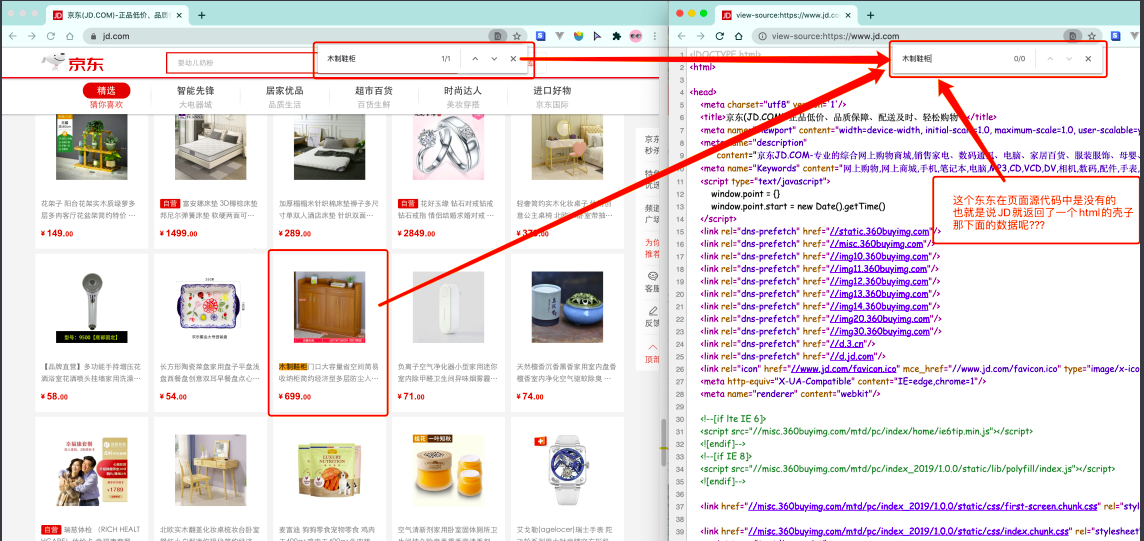
Task: Open 反馈 feedback in JD sidebar
Action: coord(652,316)
